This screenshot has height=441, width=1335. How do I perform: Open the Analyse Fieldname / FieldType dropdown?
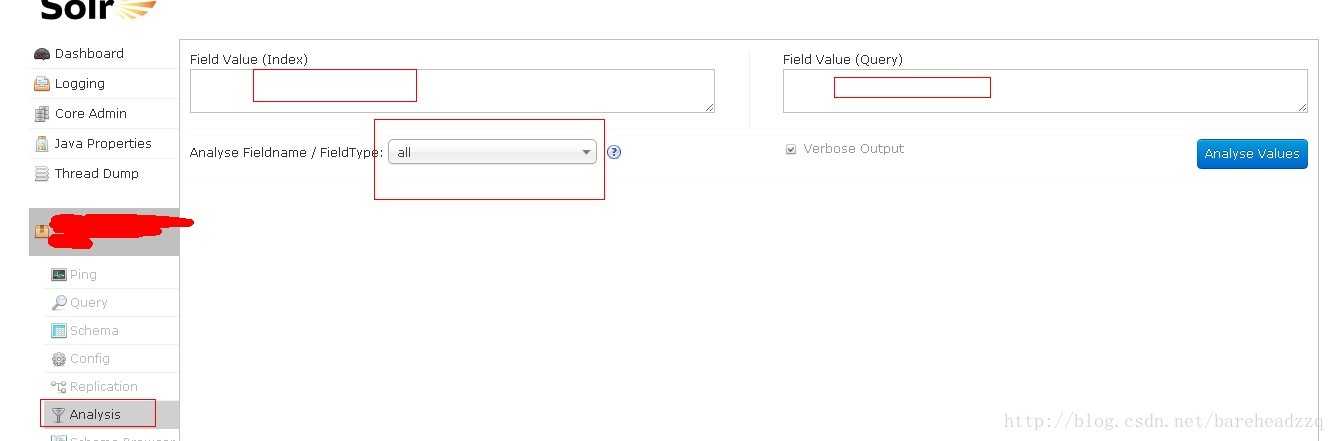coord(492,153)
